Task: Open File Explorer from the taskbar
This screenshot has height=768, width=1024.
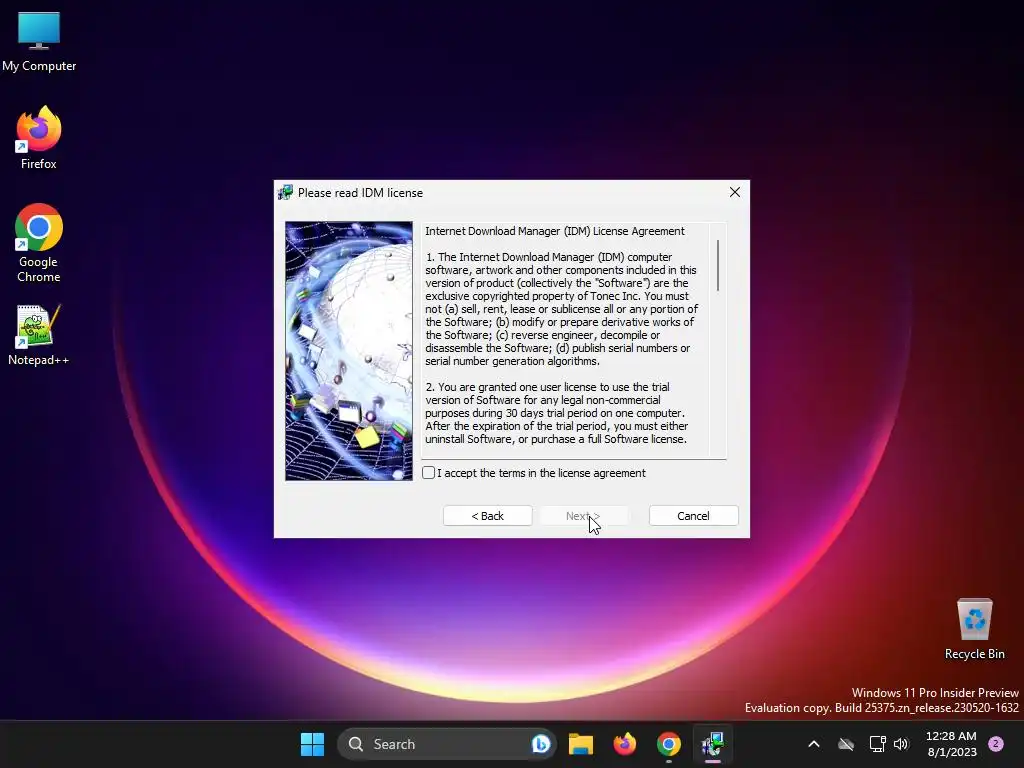Action: coord(581,744)
